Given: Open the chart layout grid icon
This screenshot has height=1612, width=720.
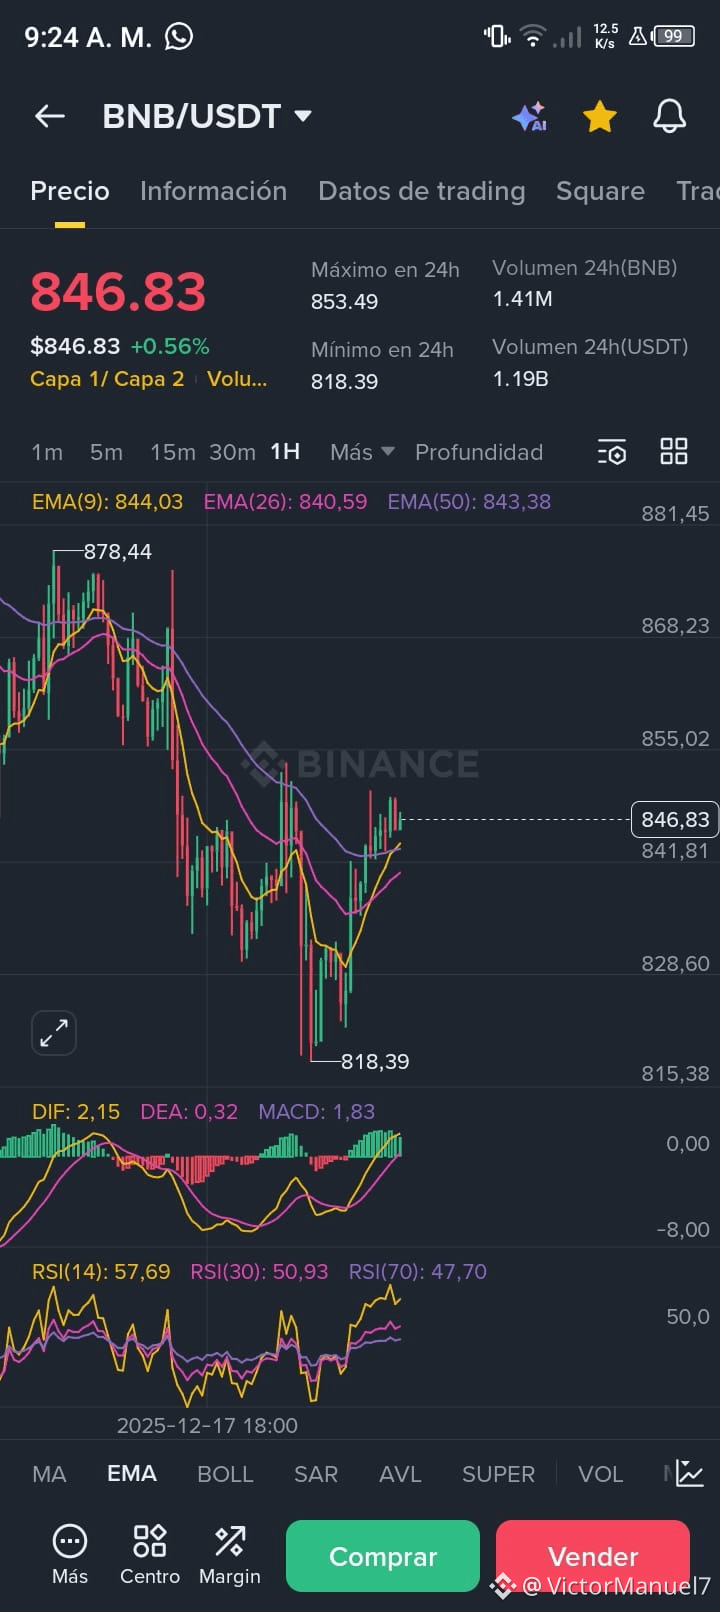Looking at the screenshot, I should [674, 452].
